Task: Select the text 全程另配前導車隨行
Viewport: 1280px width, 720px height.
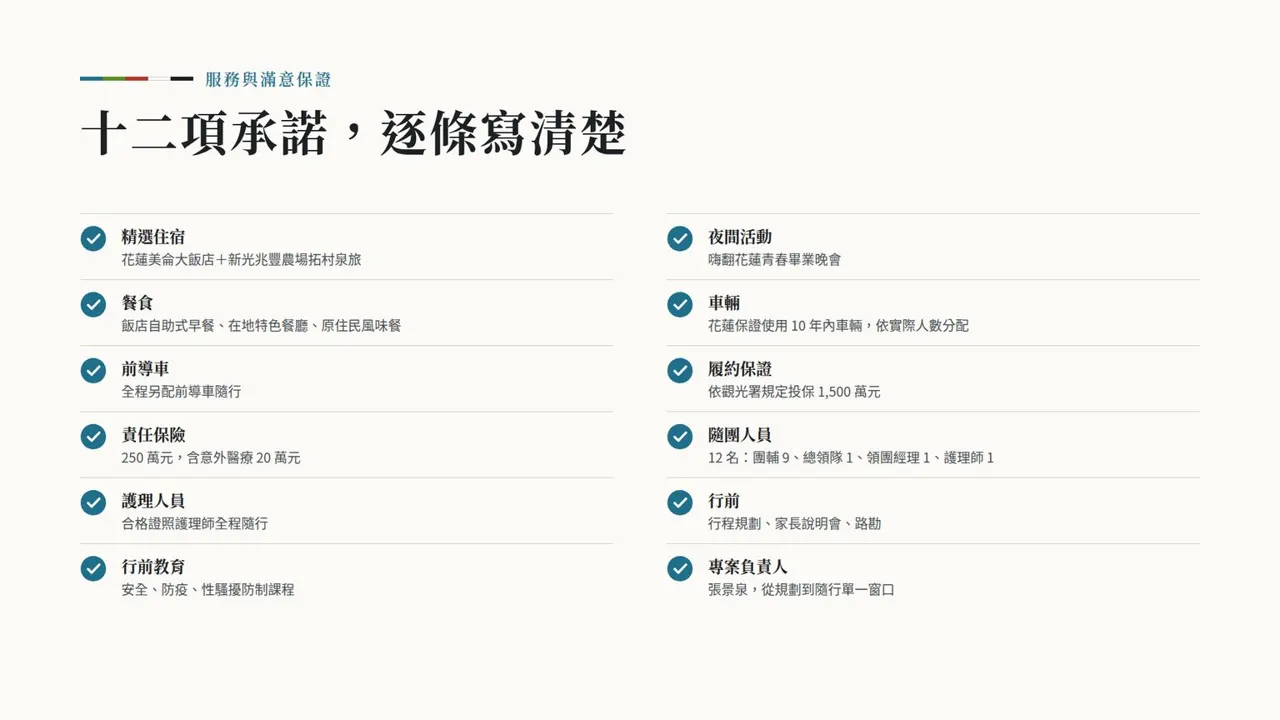Action: tap(181, 392)
